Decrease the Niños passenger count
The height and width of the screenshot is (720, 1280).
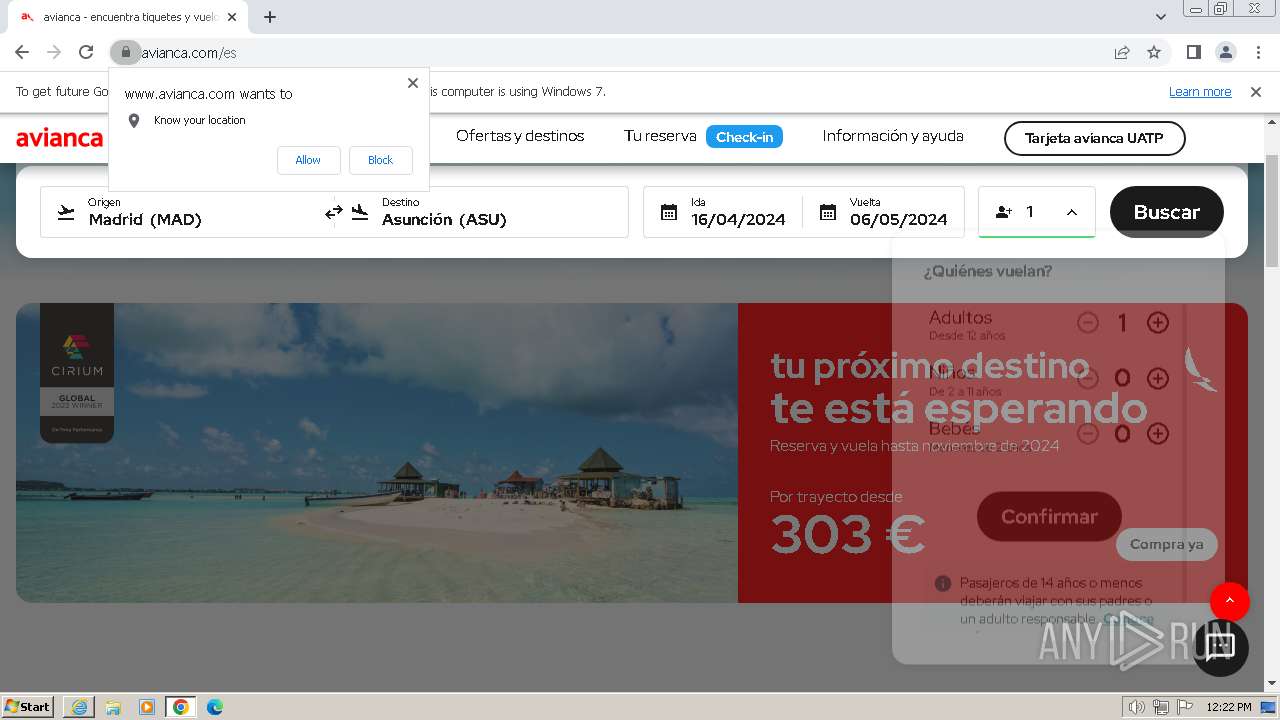[x=1087, y=378]
